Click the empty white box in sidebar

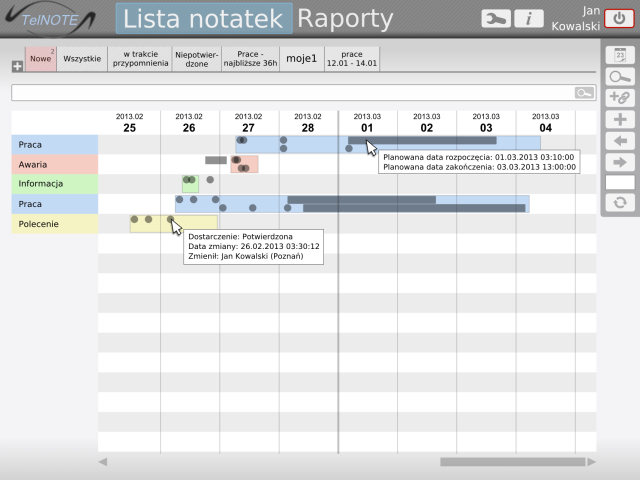click(x=620, y=182)
